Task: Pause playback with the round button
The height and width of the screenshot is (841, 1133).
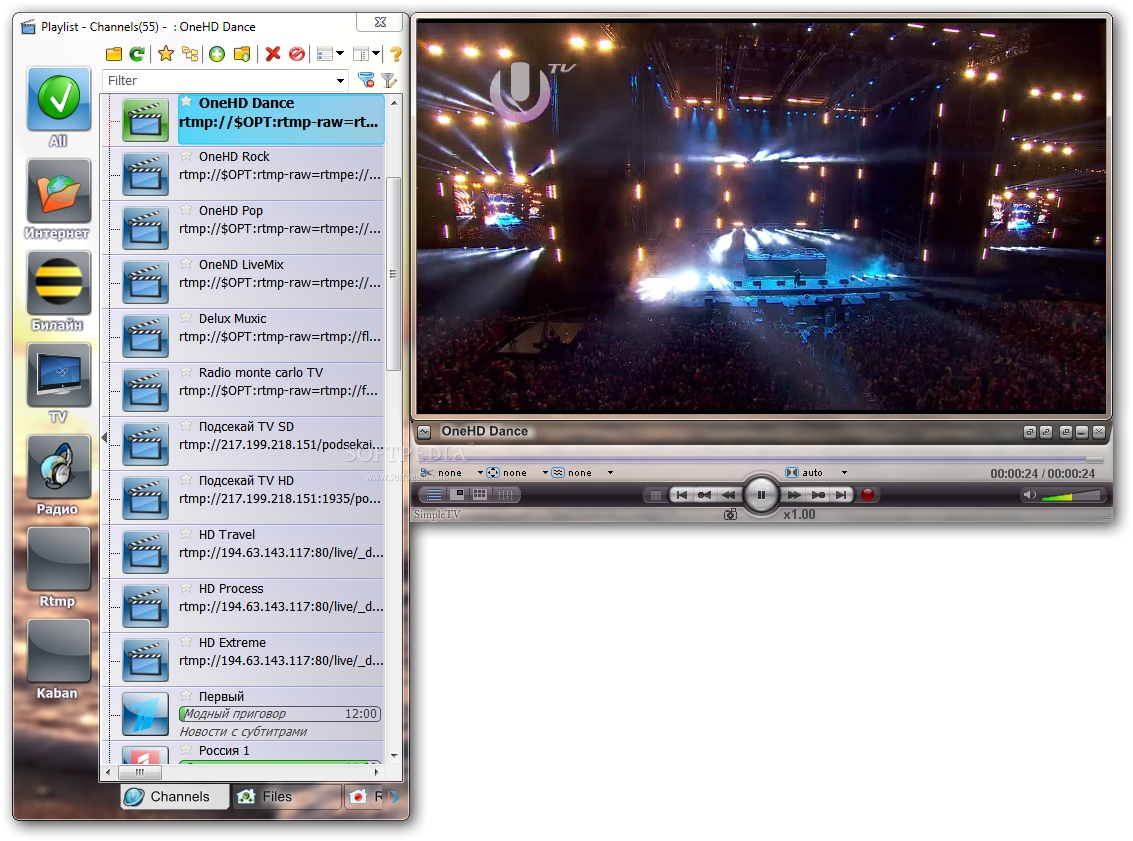Action: [761, 495]
